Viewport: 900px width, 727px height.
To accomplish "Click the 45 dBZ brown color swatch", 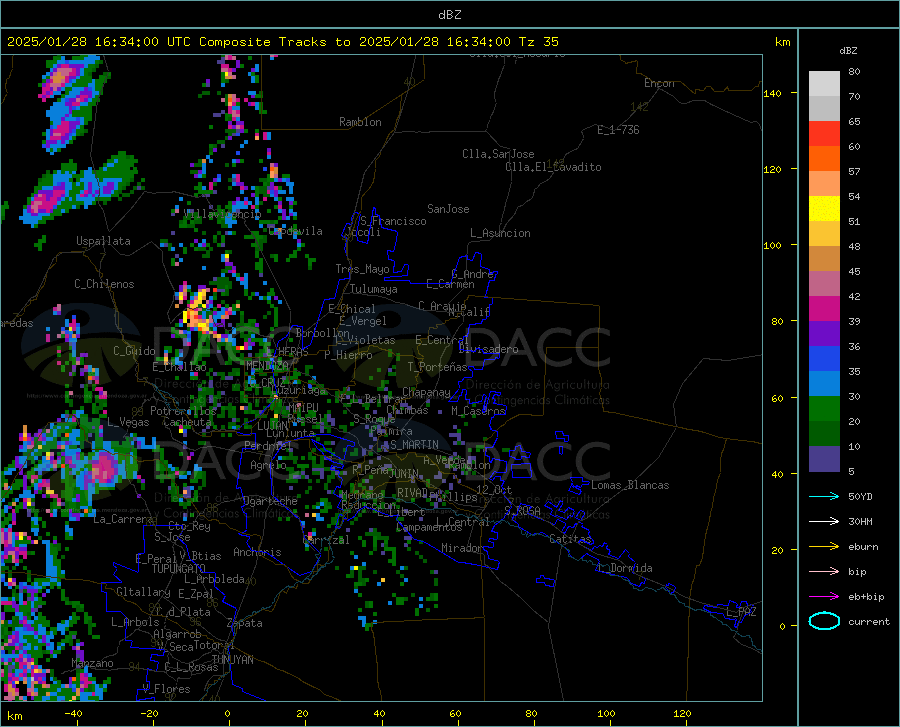I will coord(824,259).
